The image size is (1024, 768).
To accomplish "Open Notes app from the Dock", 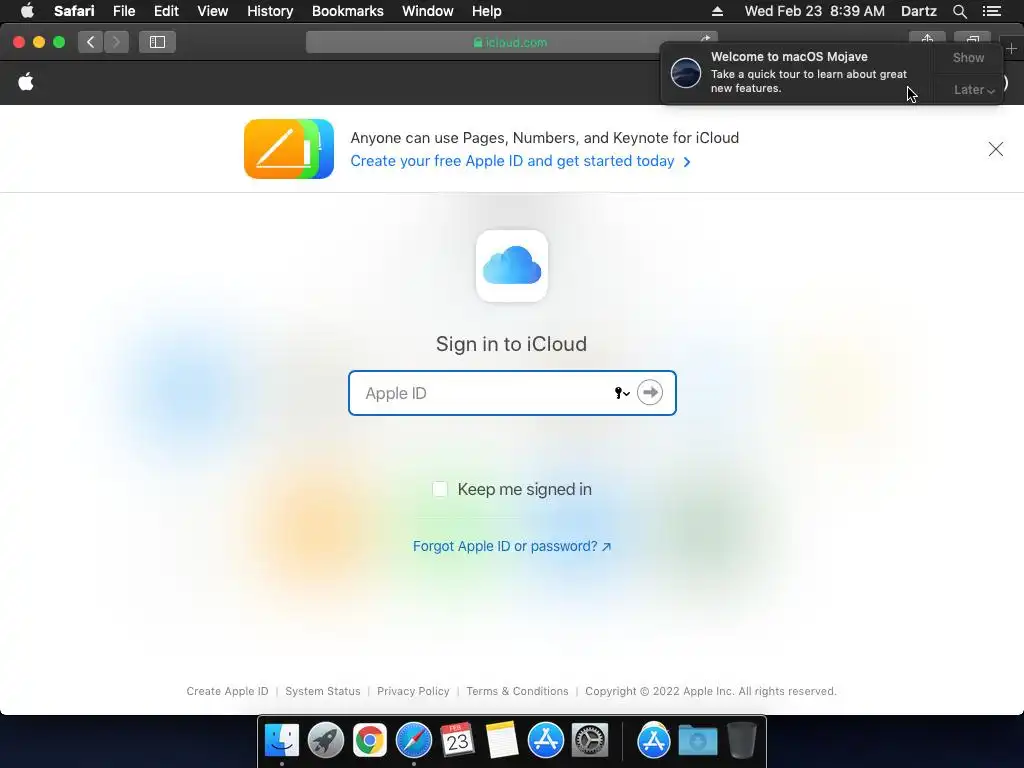I will 502,741.
